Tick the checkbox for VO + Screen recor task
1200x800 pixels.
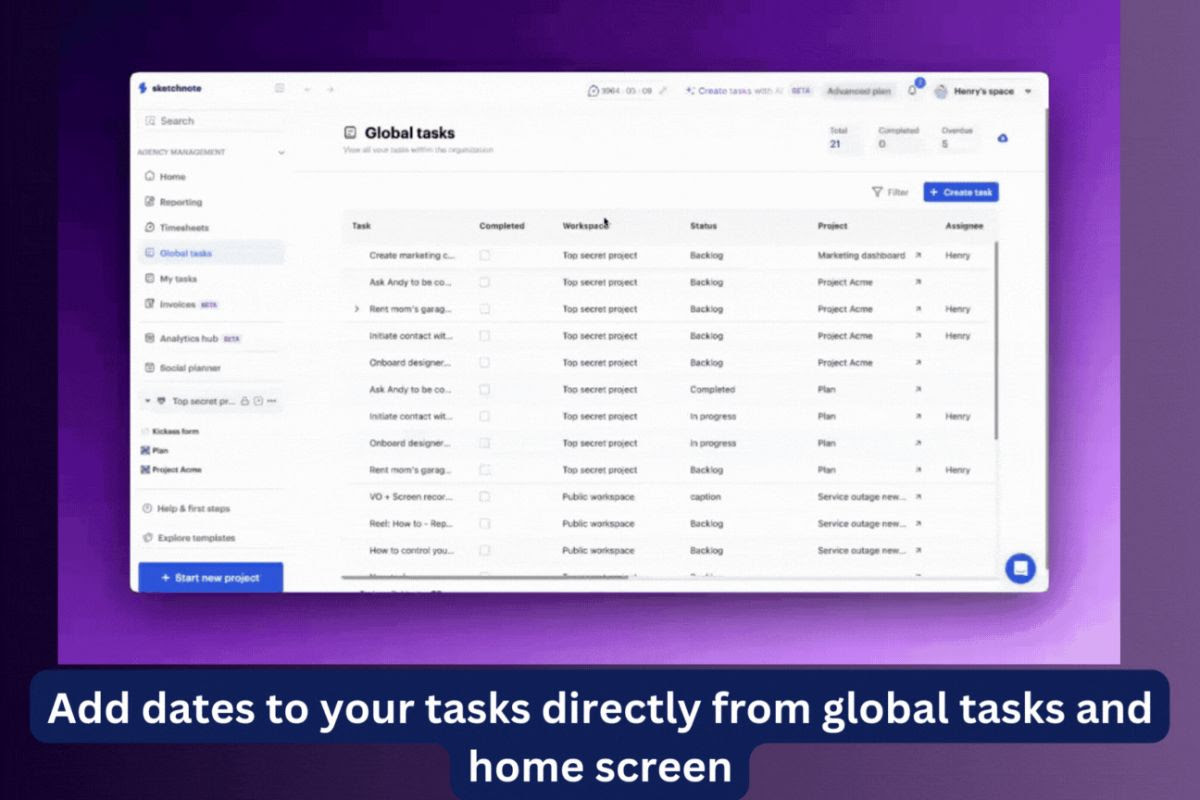point(484,497)
